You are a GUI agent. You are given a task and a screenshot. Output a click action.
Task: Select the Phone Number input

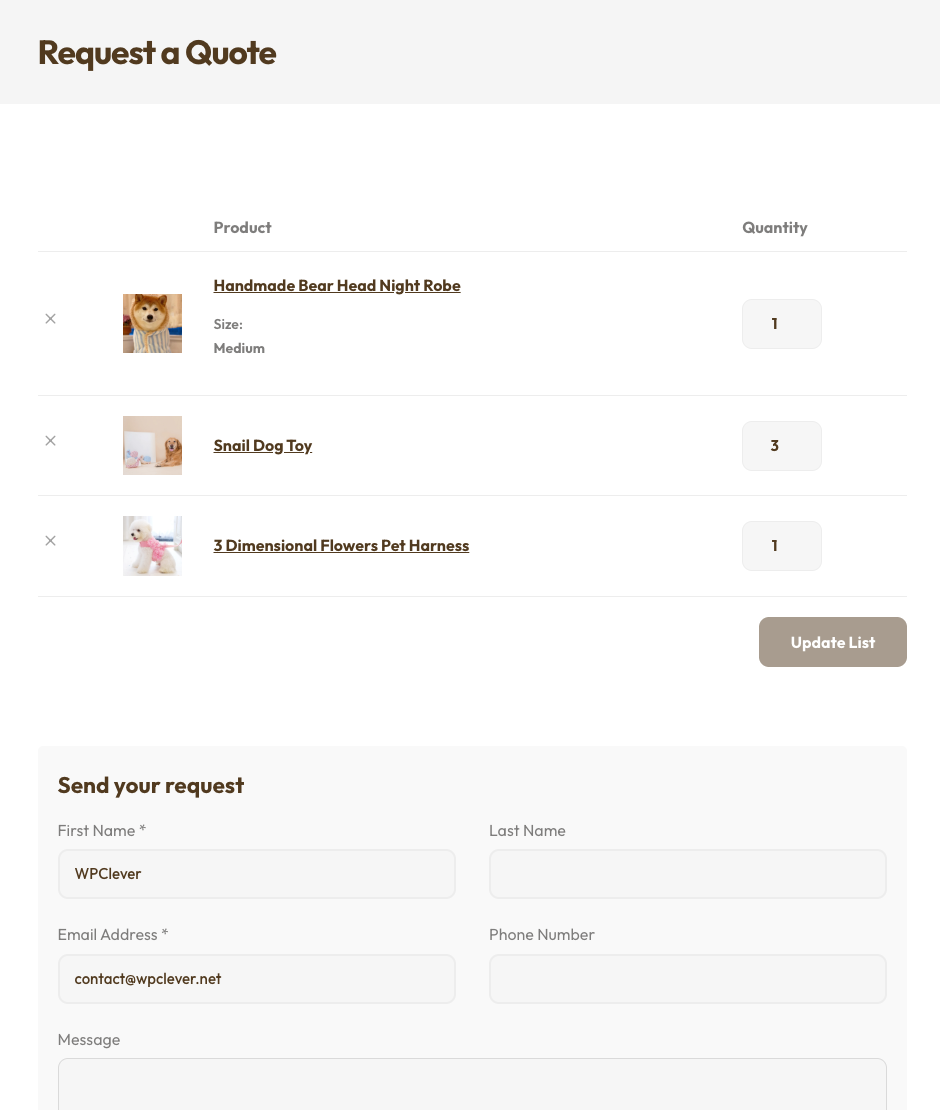pyautogui.click(x=687, y=979)
